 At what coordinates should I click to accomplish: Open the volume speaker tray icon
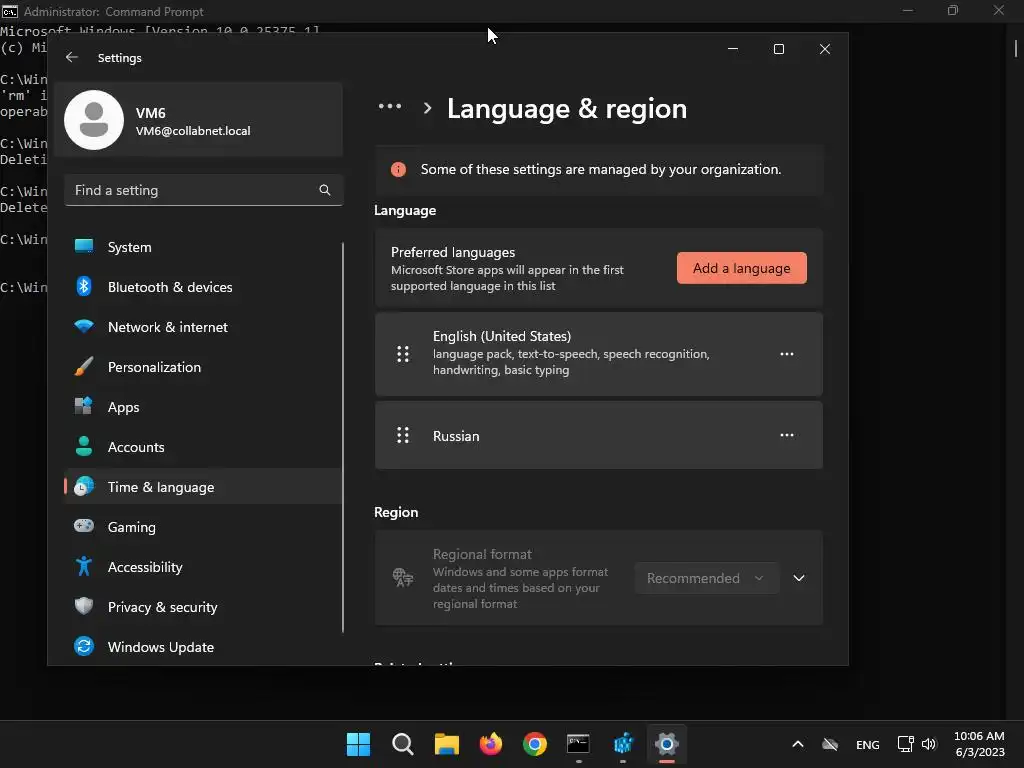[929, 744]
